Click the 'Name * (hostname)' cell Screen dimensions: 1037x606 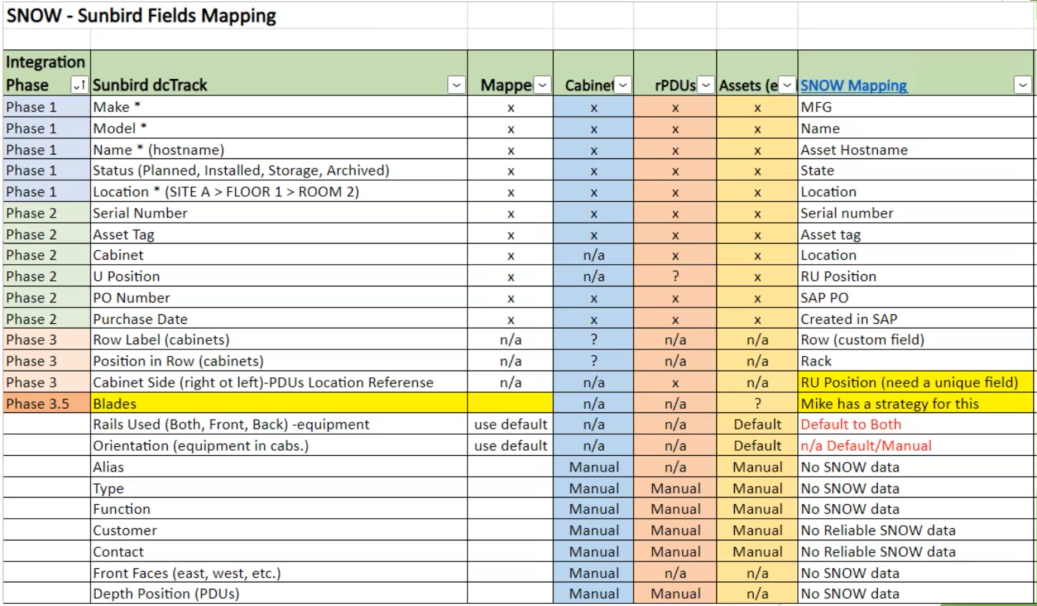click(x=278, y=149)
